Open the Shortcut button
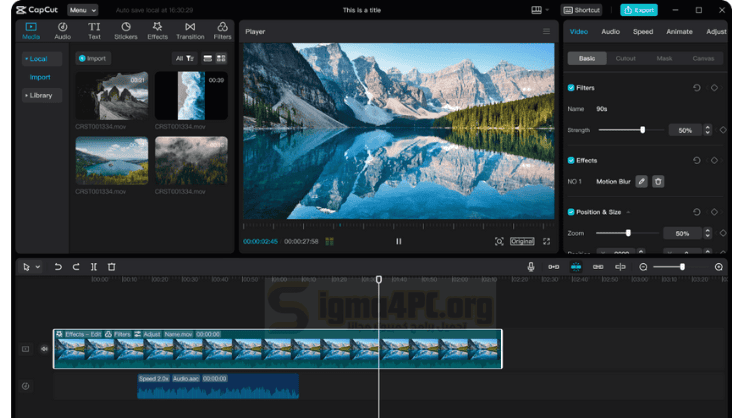This screenshot has width=743, height=418. (581, 10)
